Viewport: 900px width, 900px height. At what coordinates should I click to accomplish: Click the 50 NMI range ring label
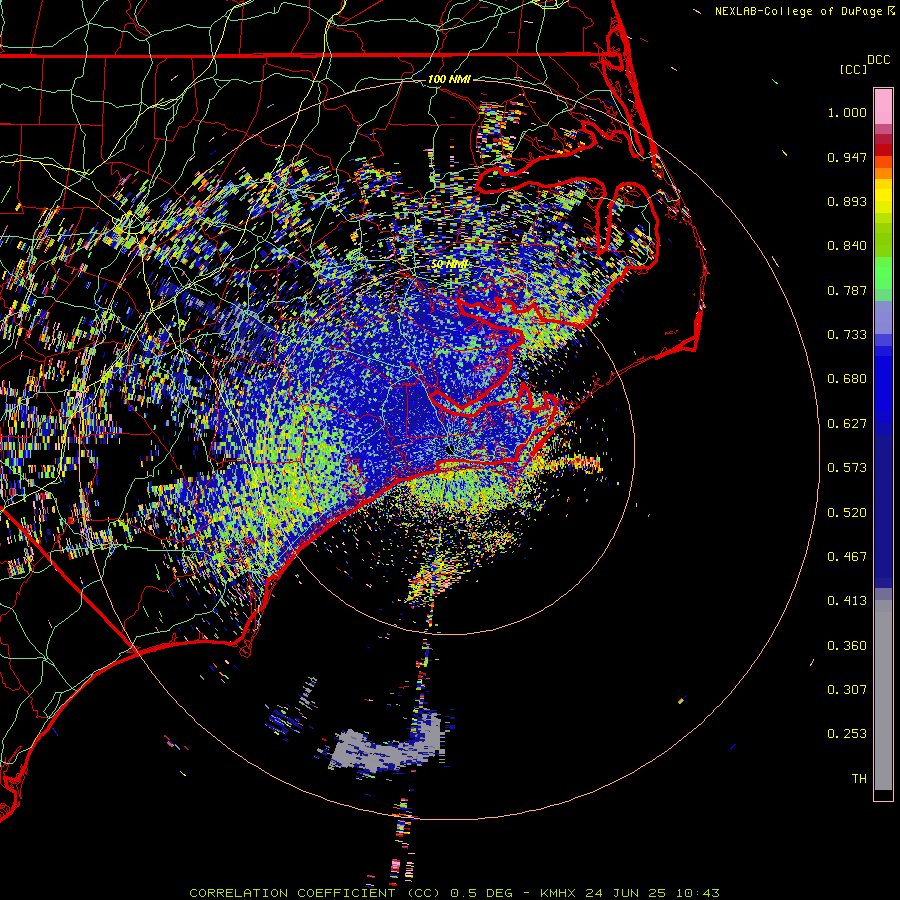(449, 265)
